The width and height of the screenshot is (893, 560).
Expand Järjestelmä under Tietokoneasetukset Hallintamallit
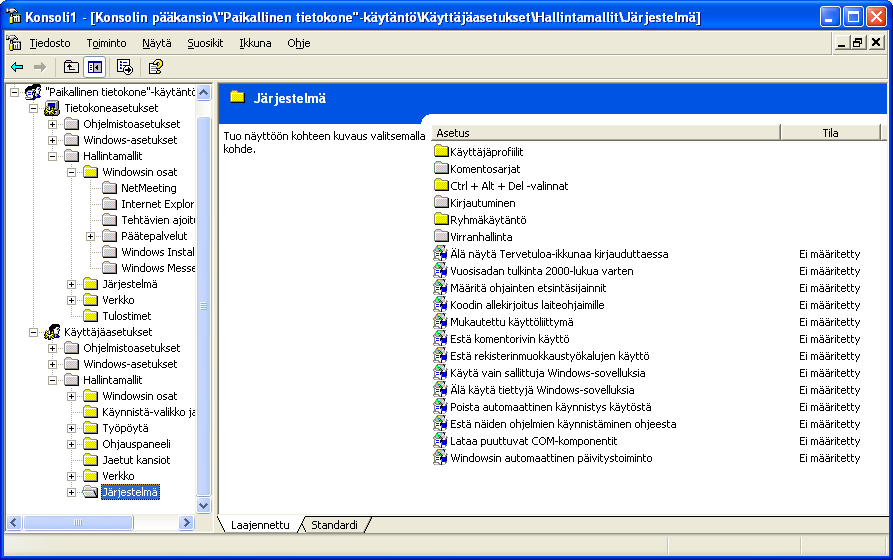coord(72,284)
